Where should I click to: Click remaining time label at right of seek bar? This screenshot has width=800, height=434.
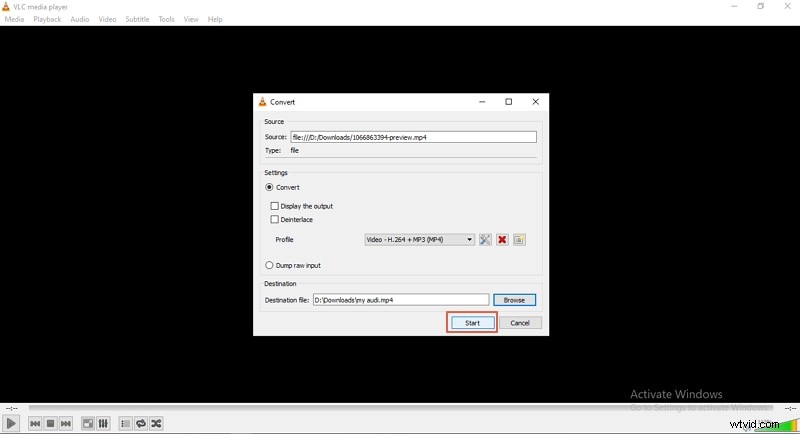790,408
